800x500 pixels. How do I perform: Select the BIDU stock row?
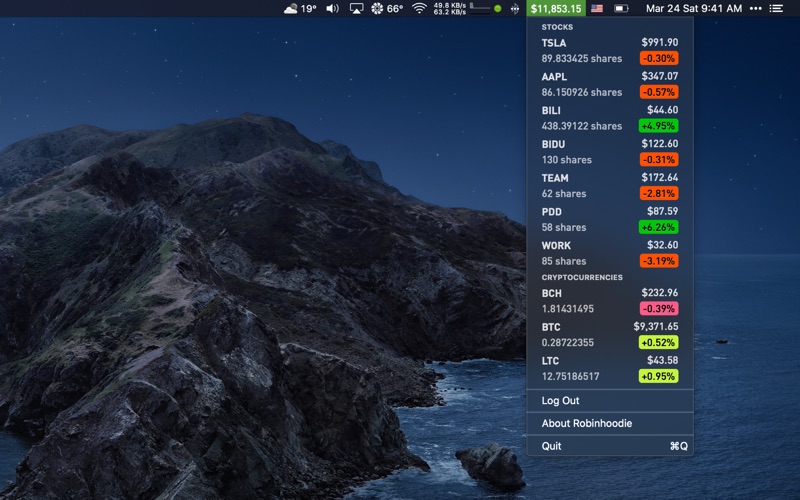(x=610, y=152)
